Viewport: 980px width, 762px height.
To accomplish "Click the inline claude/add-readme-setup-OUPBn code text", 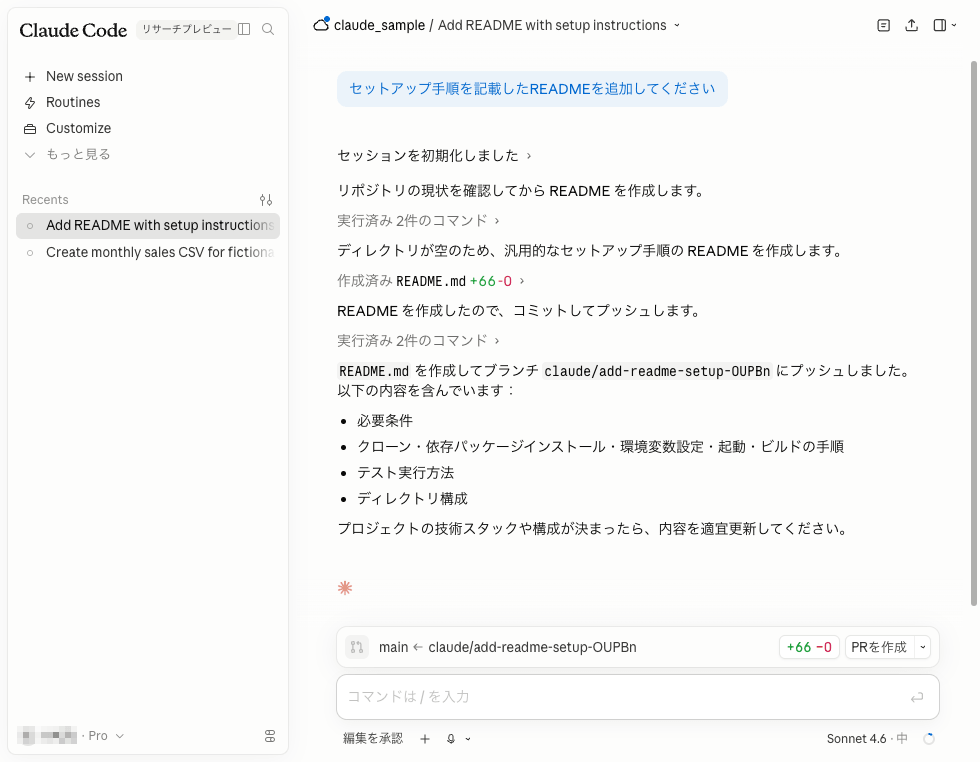I will click(657, 371).
